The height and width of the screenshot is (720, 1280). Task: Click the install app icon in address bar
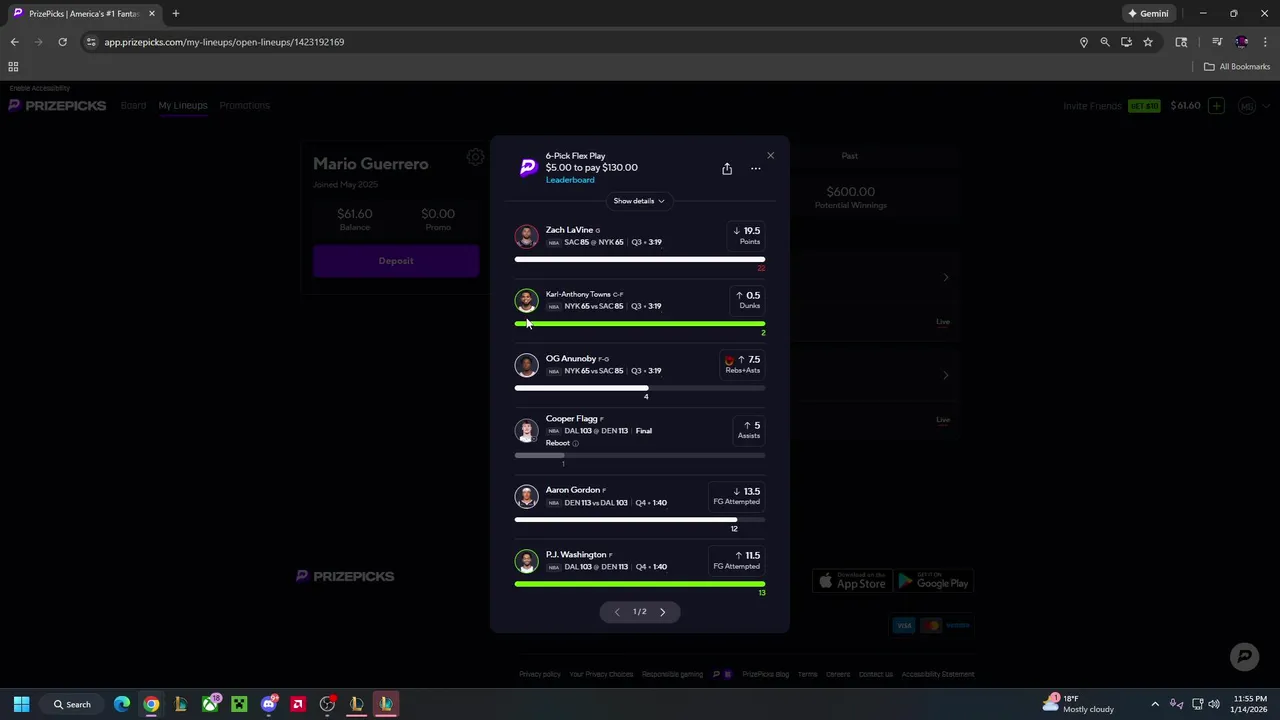(x=1126, y=42)
